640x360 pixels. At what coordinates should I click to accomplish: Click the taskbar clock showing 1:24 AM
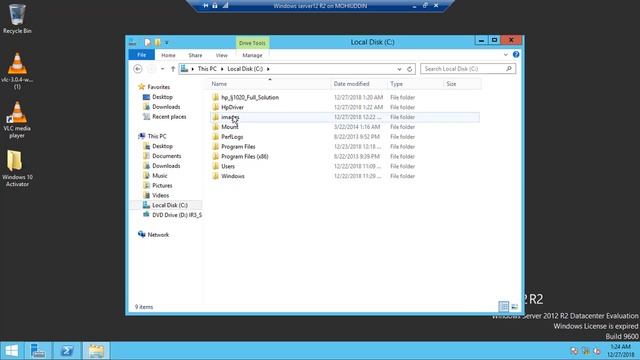click(620, 351)
